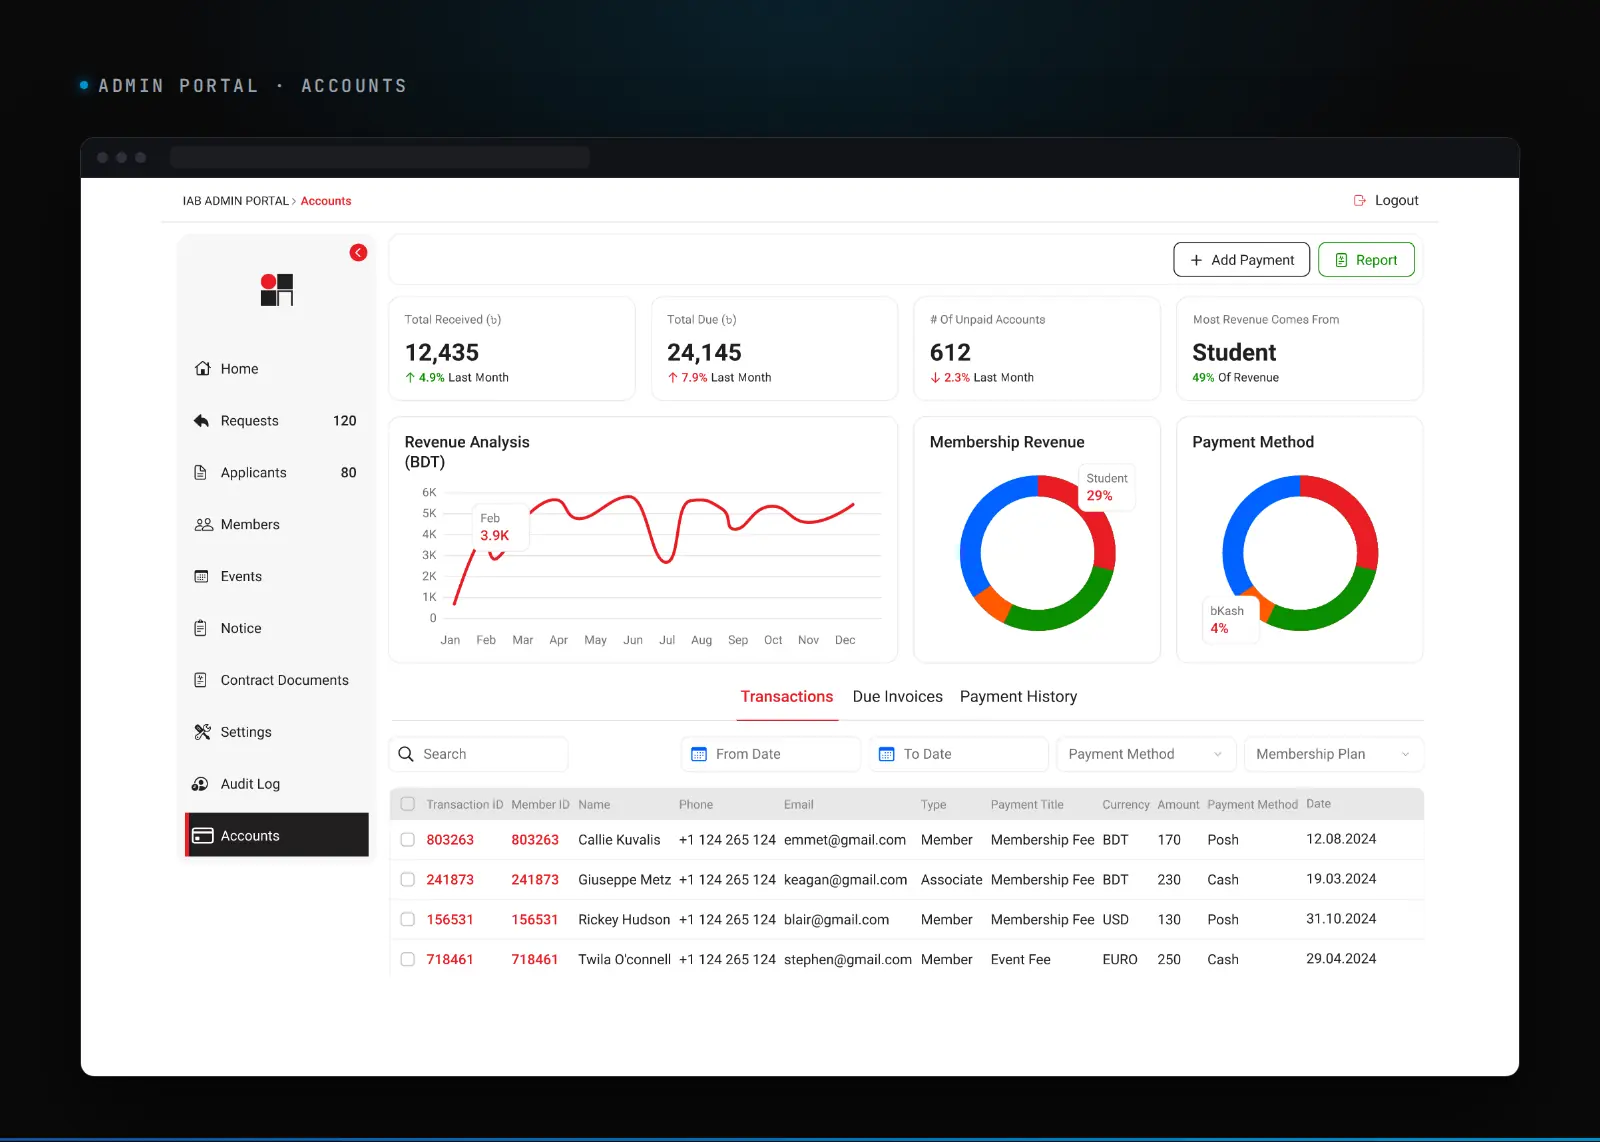Click the Accounts breadcrumb link

[326, 201]
